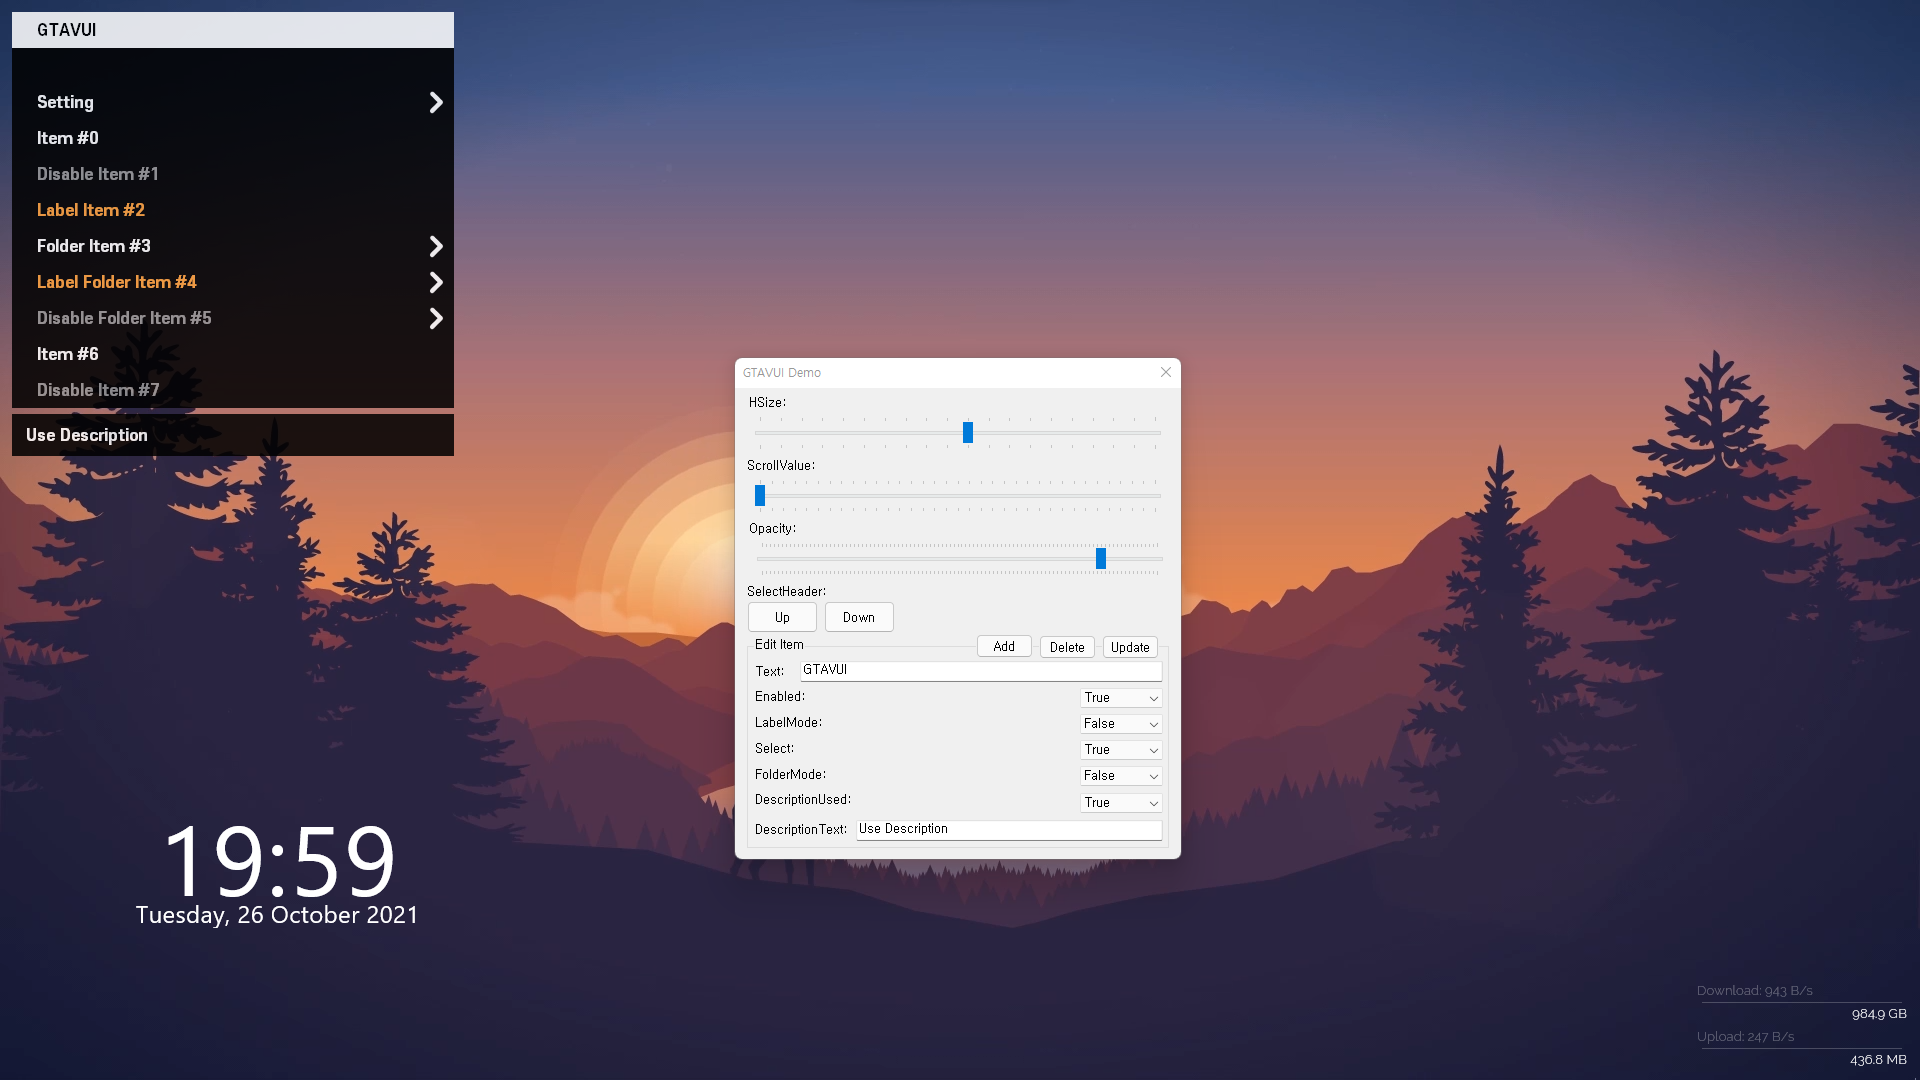Expand the DescriptionUsed combo box
1920x1080 pixels.
(1120, 803)
